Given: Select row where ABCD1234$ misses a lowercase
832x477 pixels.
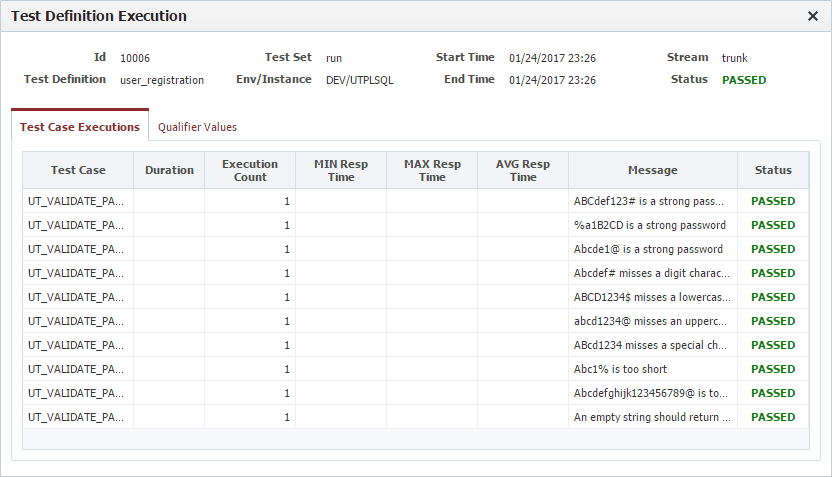Looking at the screenshot, I should click(x=415, y=297).
